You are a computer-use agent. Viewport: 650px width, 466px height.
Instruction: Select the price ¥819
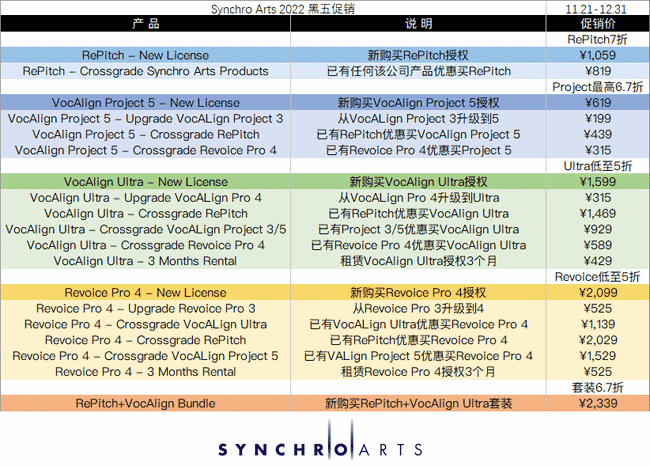pos(598,71)
